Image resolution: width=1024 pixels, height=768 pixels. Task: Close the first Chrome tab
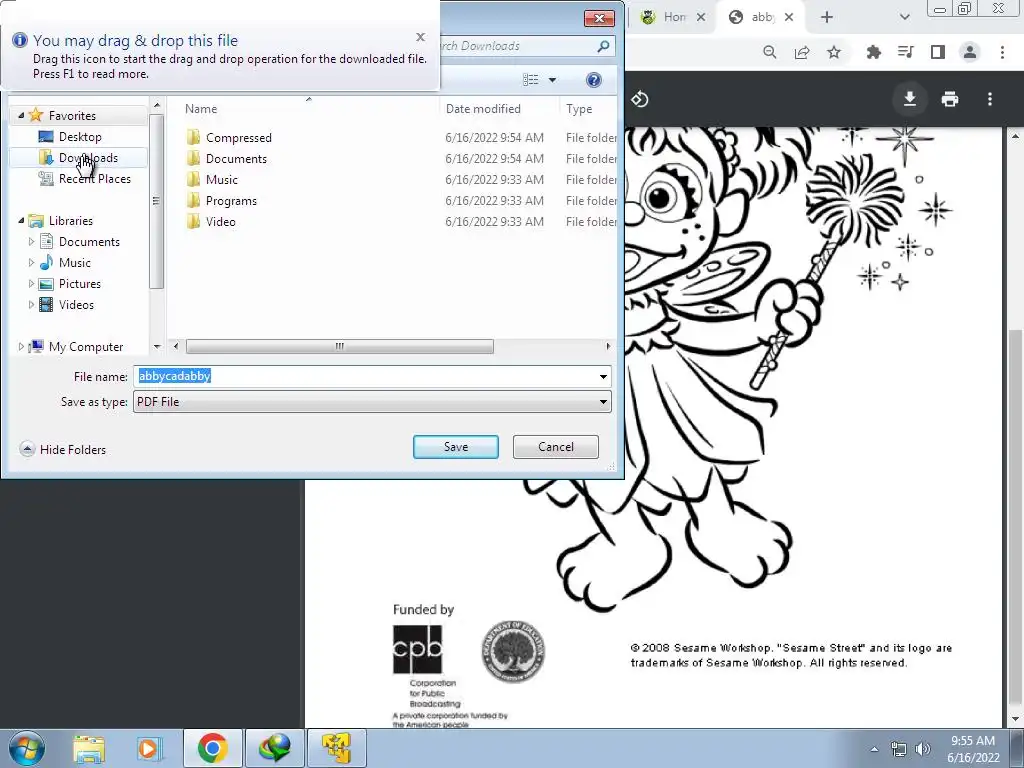[x=701, y=18]
